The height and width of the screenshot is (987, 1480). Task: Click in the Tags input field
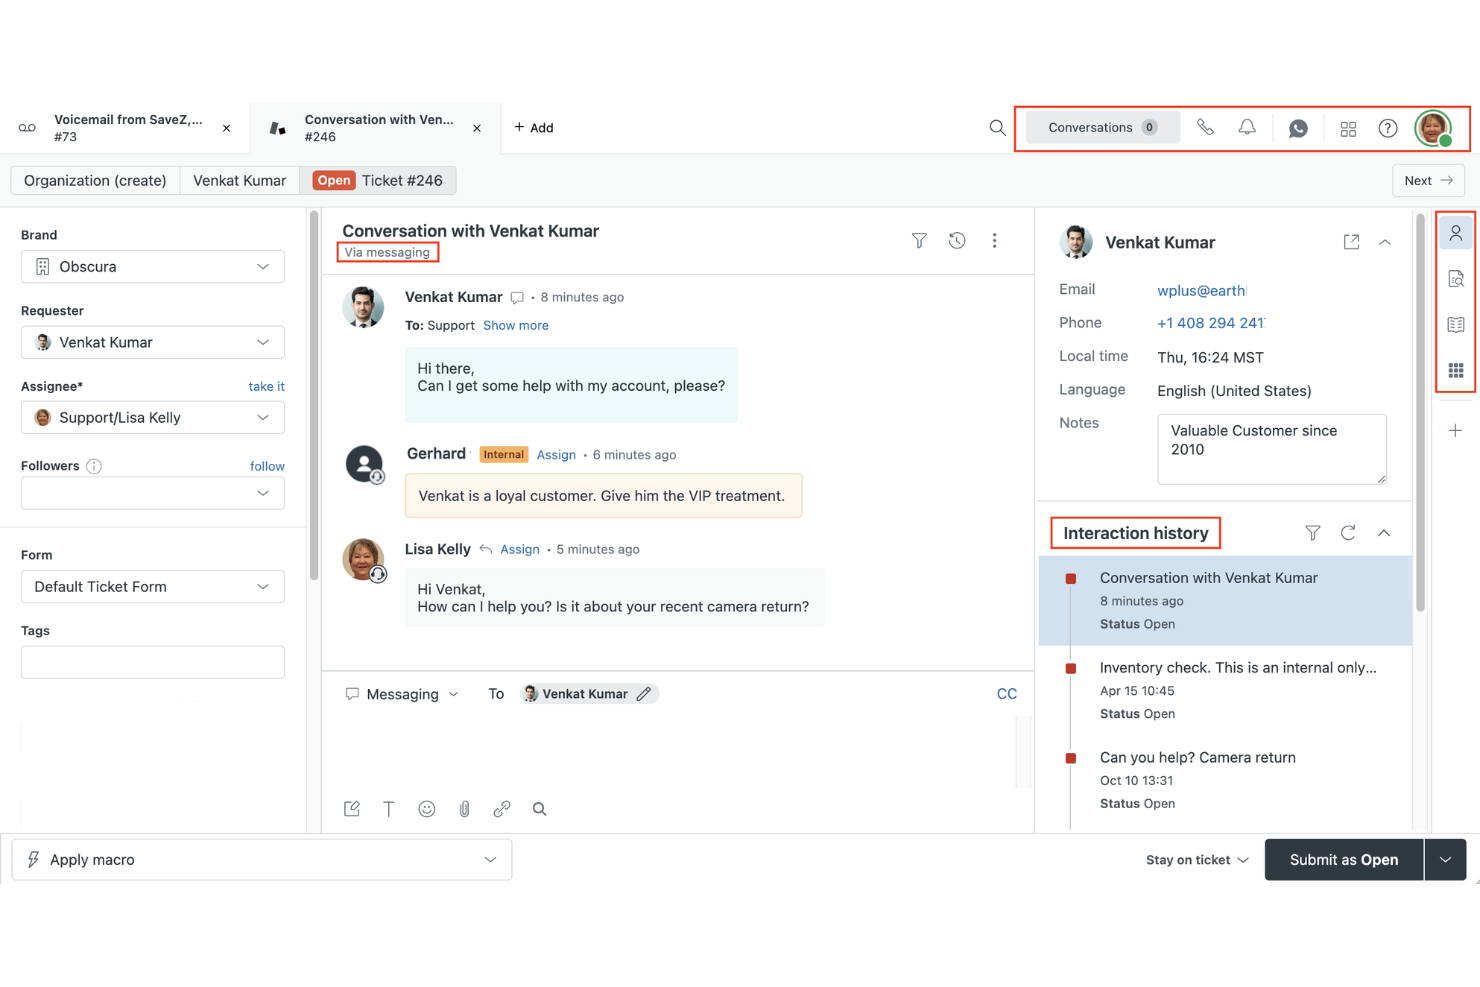tap(153, 662)
